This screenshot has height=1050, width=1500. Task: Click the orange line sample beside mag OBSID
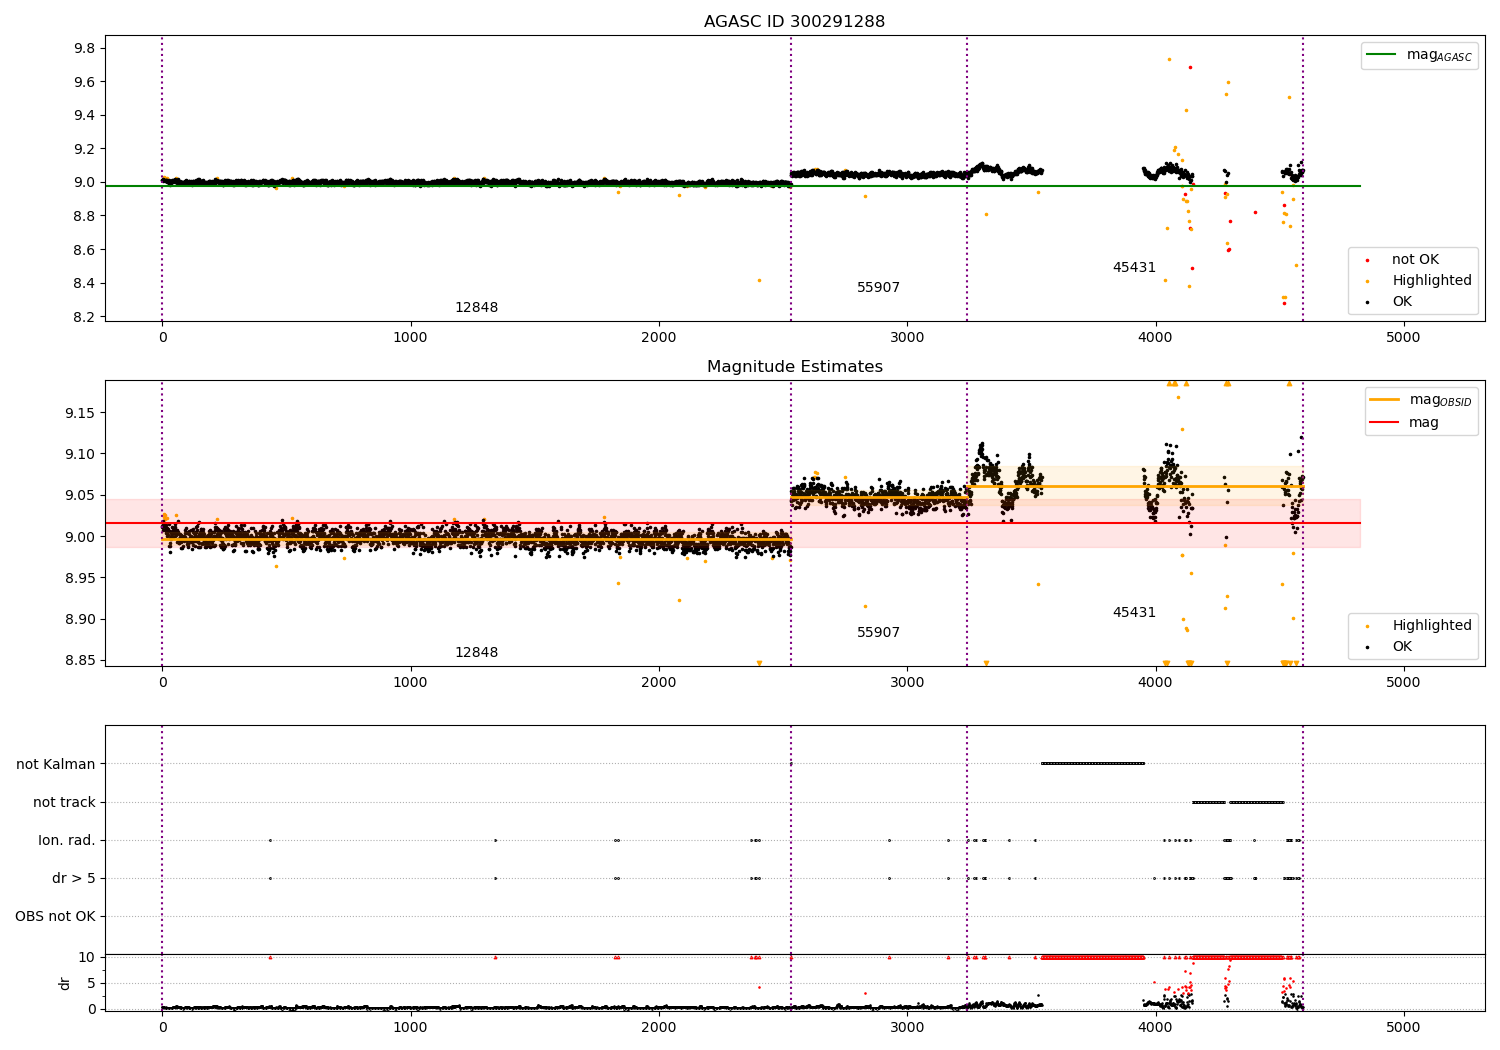click(x=1385, y=400)
